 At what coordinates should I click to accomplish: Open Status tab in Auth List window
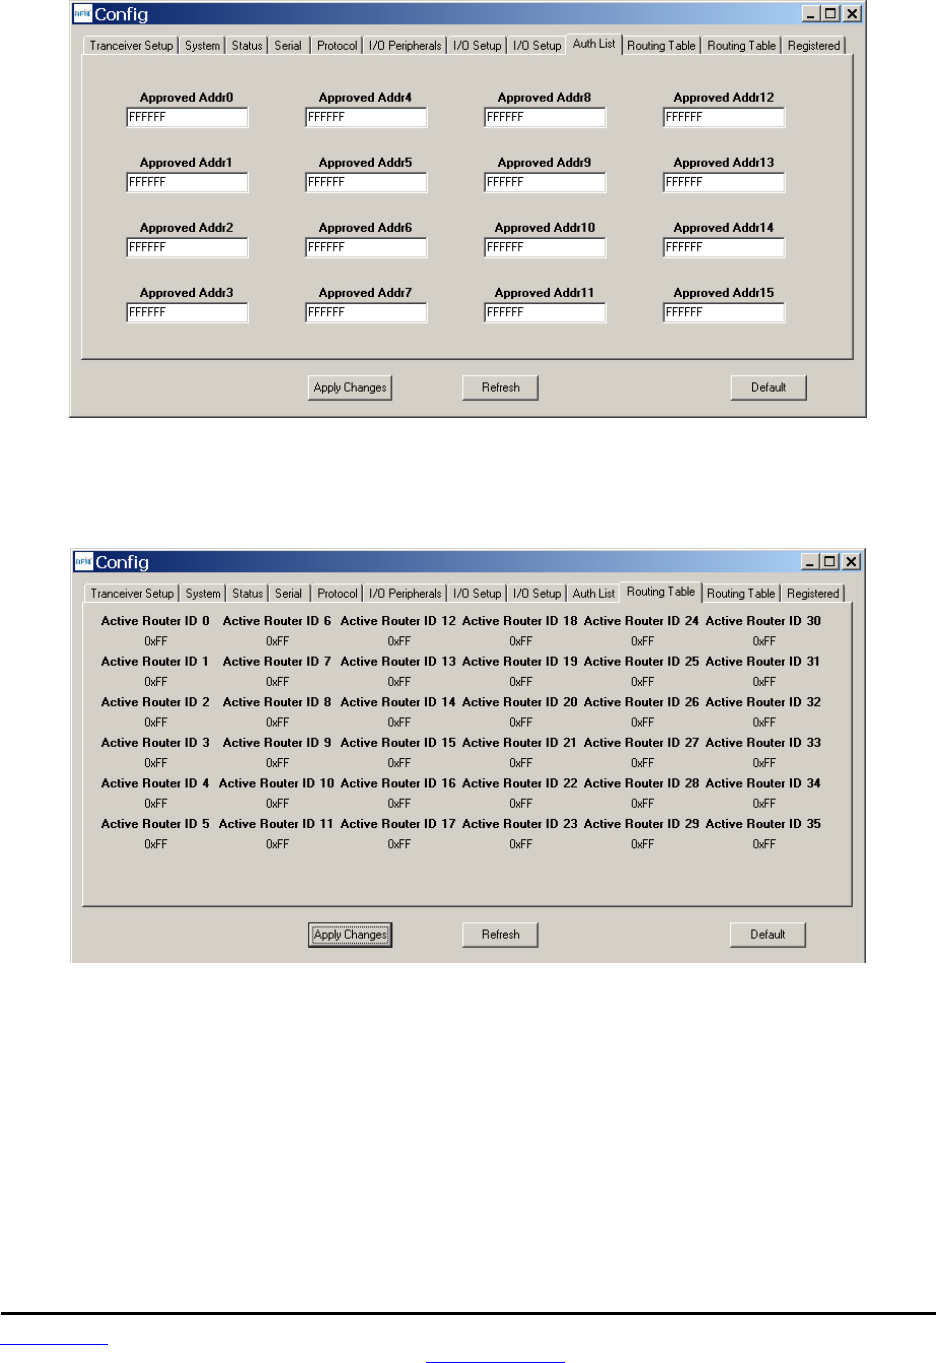(247, 46)
